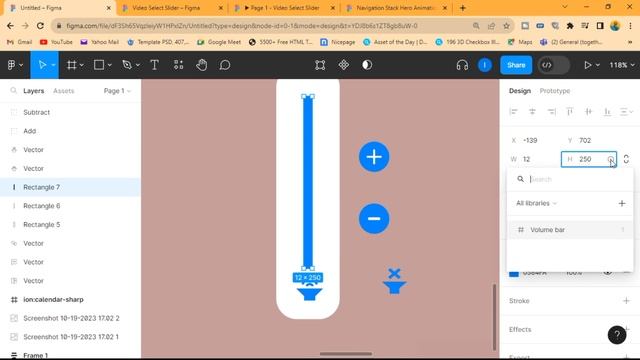Toggle constrain proportions icon

(626, 159)
